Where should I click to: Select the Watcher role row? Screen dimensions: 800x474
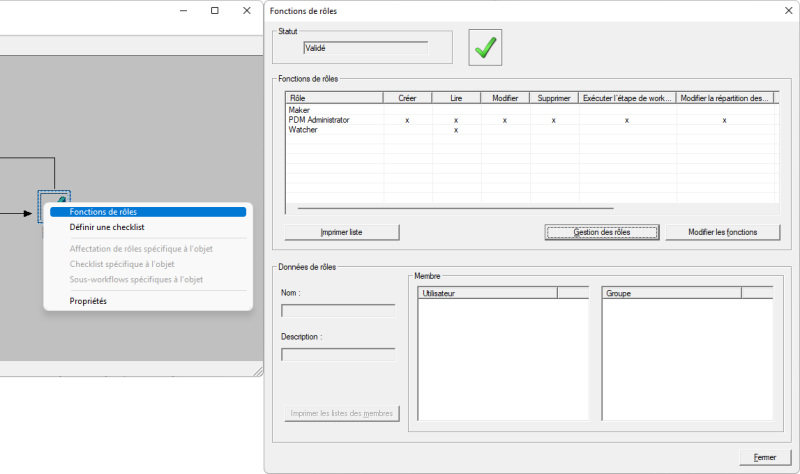pyautogui.click(x=531, y=130)
